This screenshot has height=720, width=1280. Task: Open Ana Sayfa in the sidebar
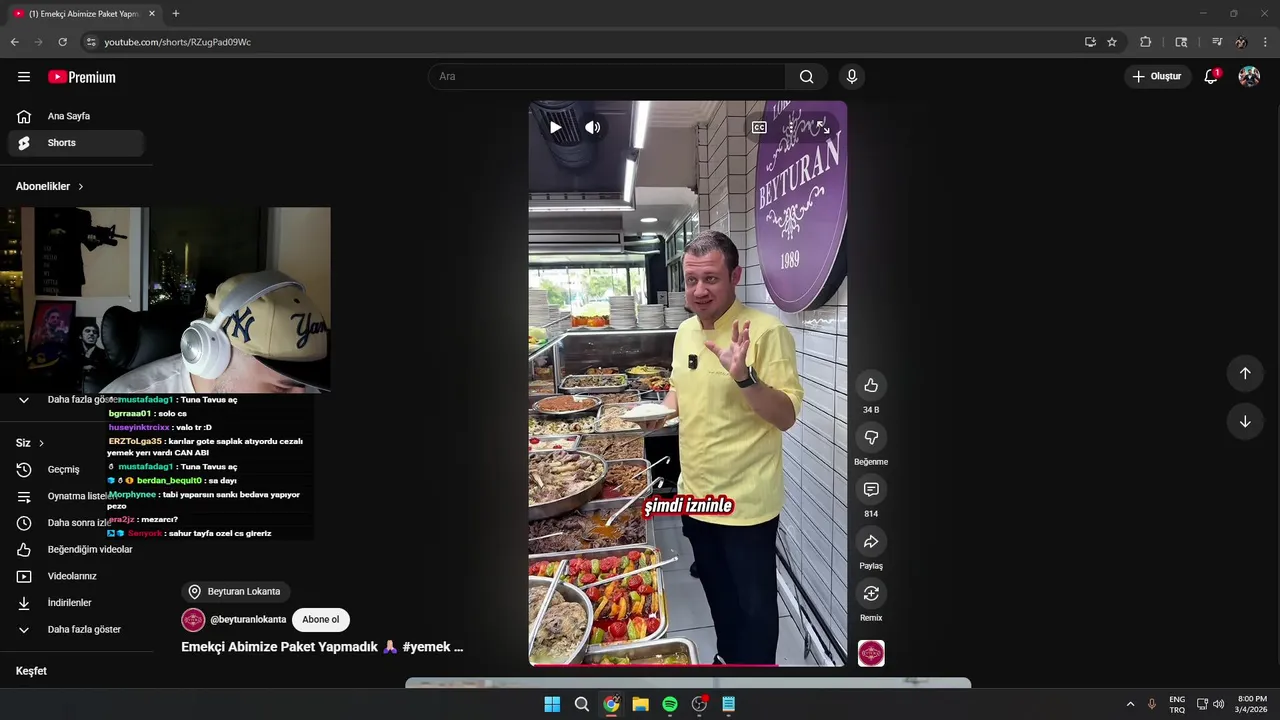pos(76,116)
